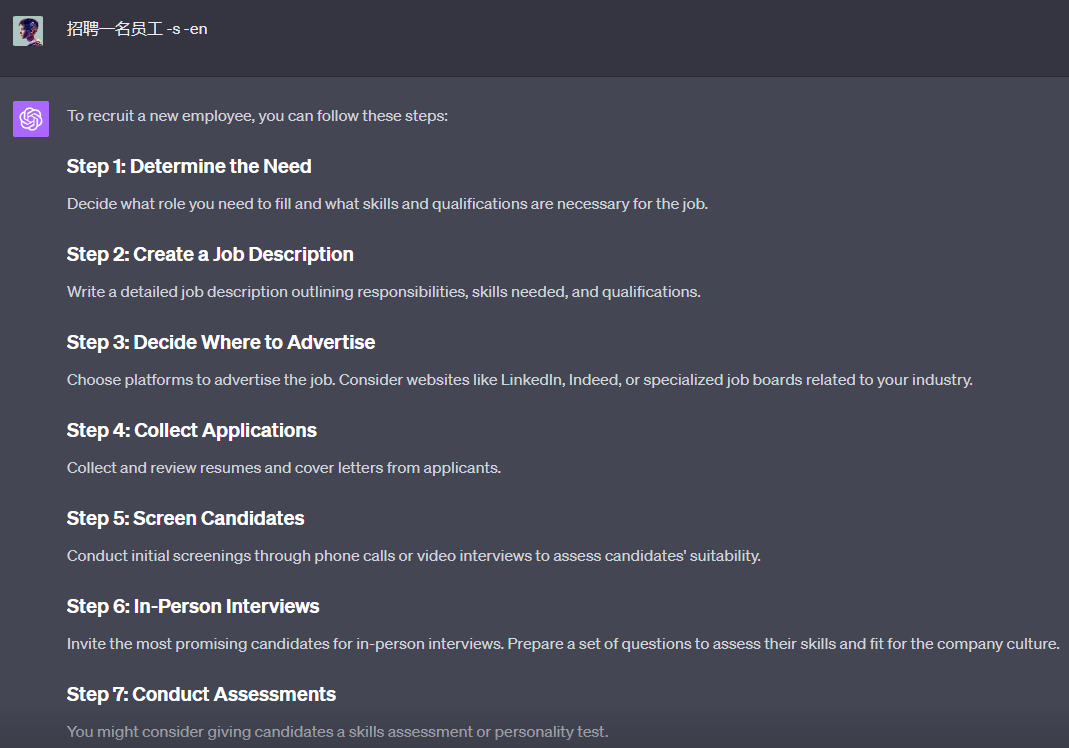Click the paragraph about deciding role and skills
1069x748 pixels.
pos(387,204)
